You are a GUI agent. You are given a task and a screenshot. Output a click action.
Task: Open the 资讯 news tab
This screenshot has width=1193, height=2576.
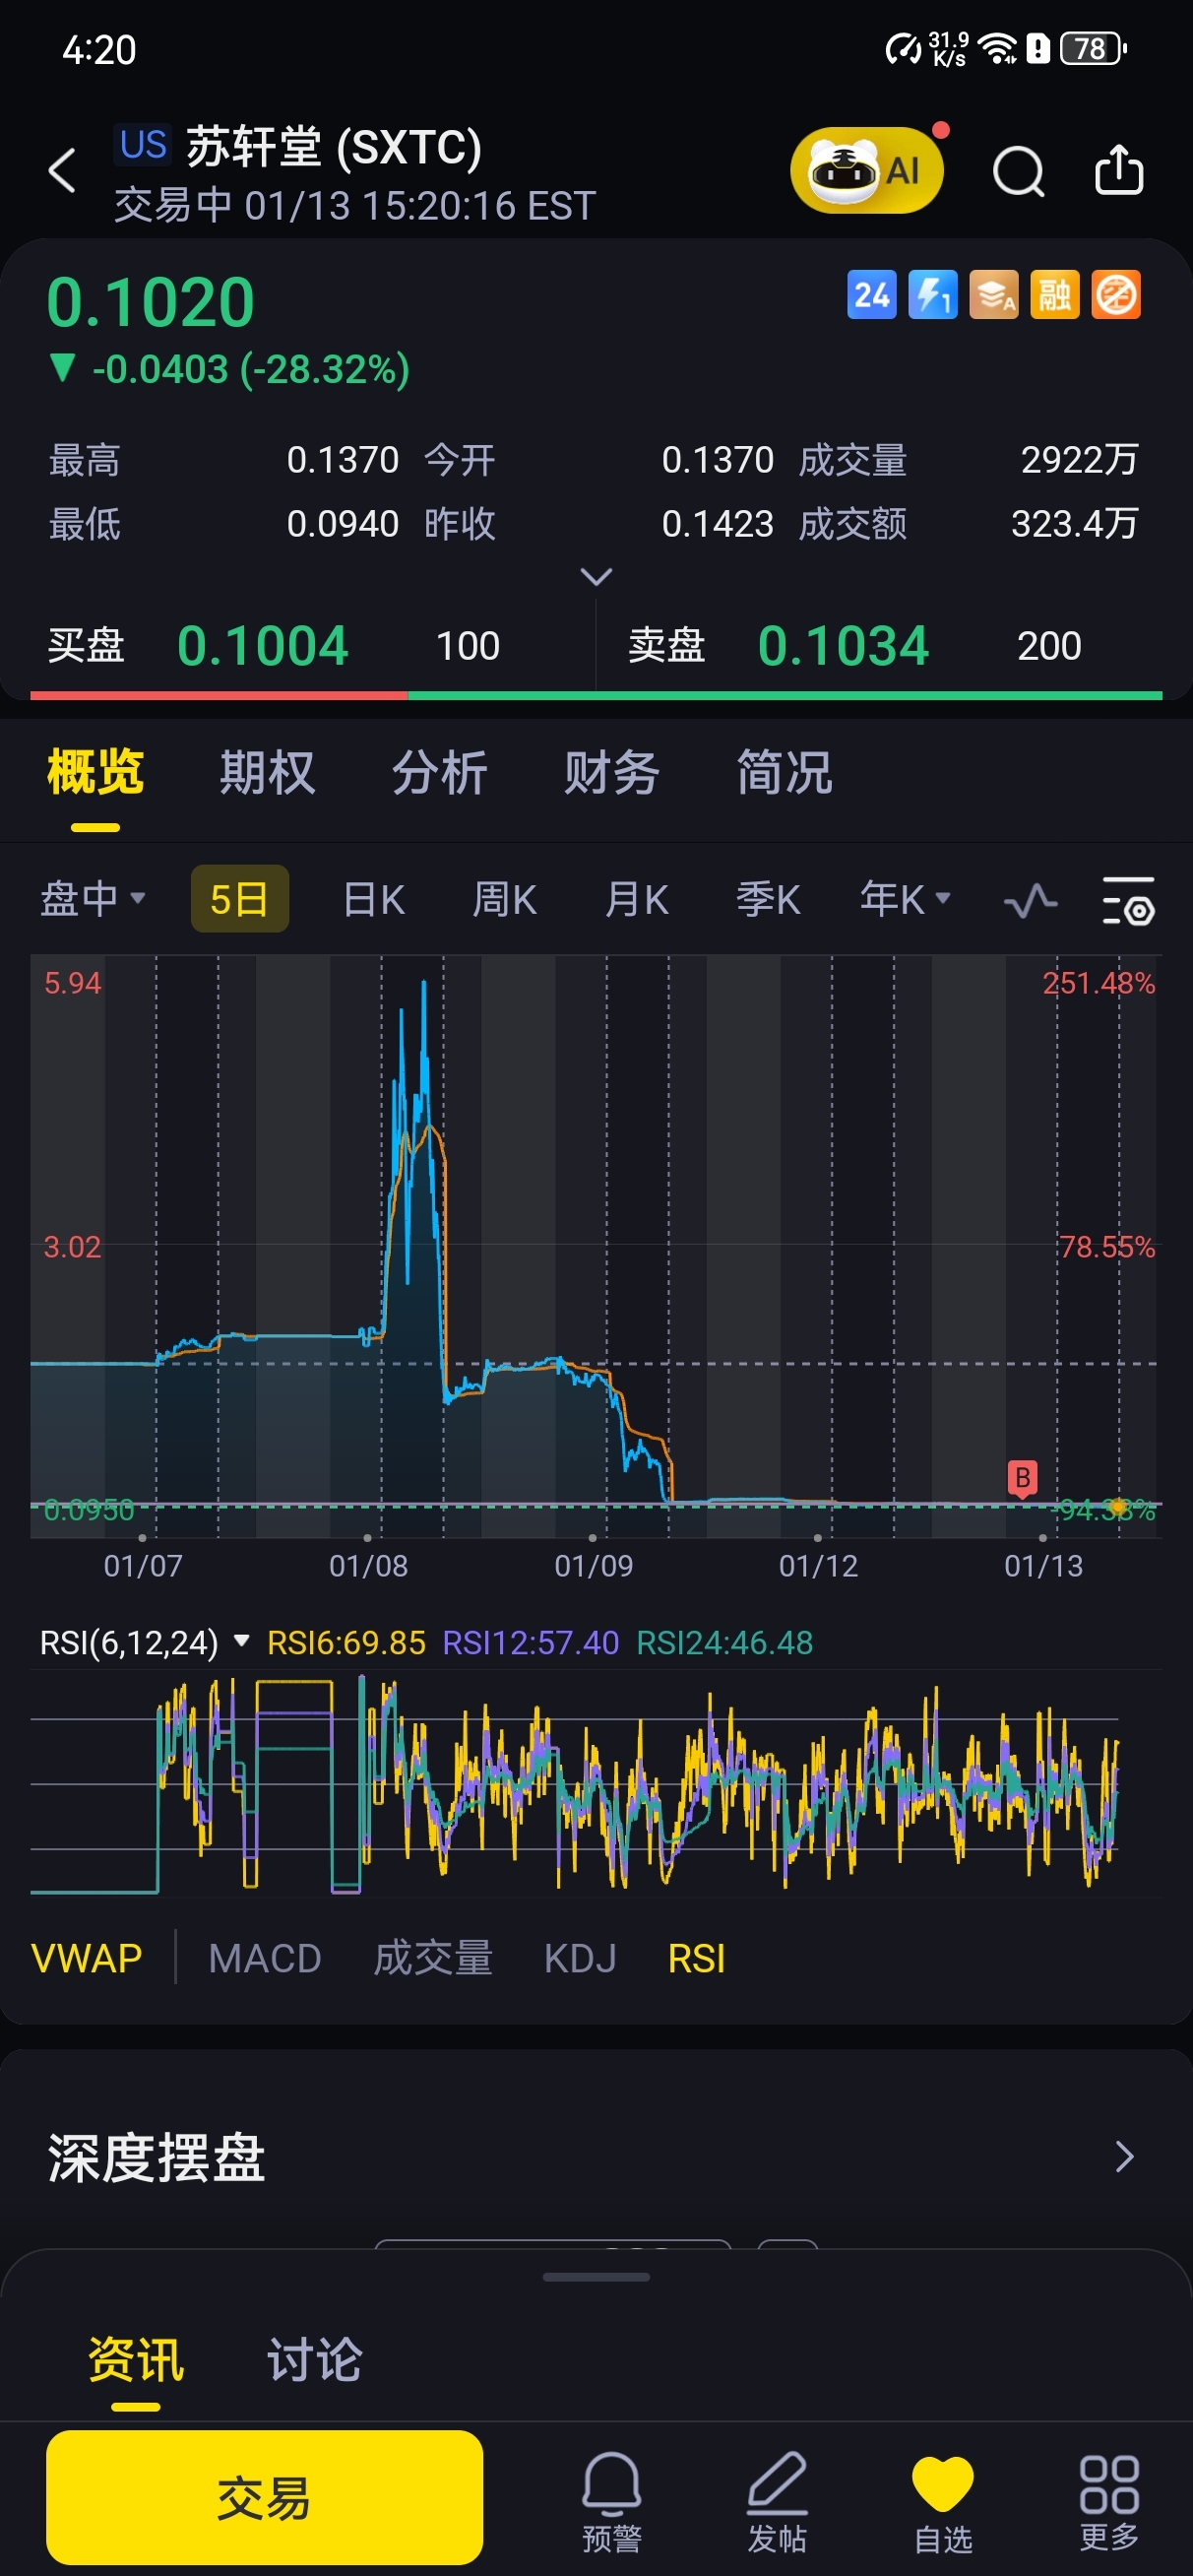coord(136,2360)
